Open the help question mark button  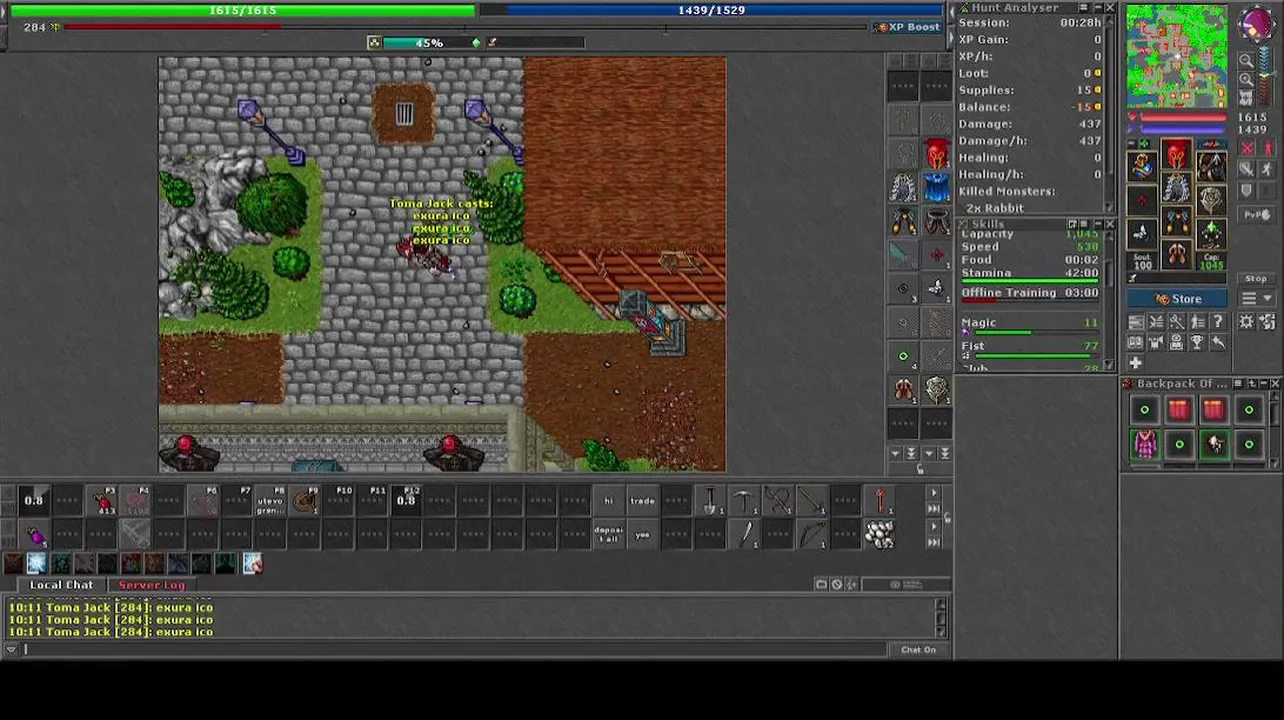pyautogui.click(x=1218, y=322)
